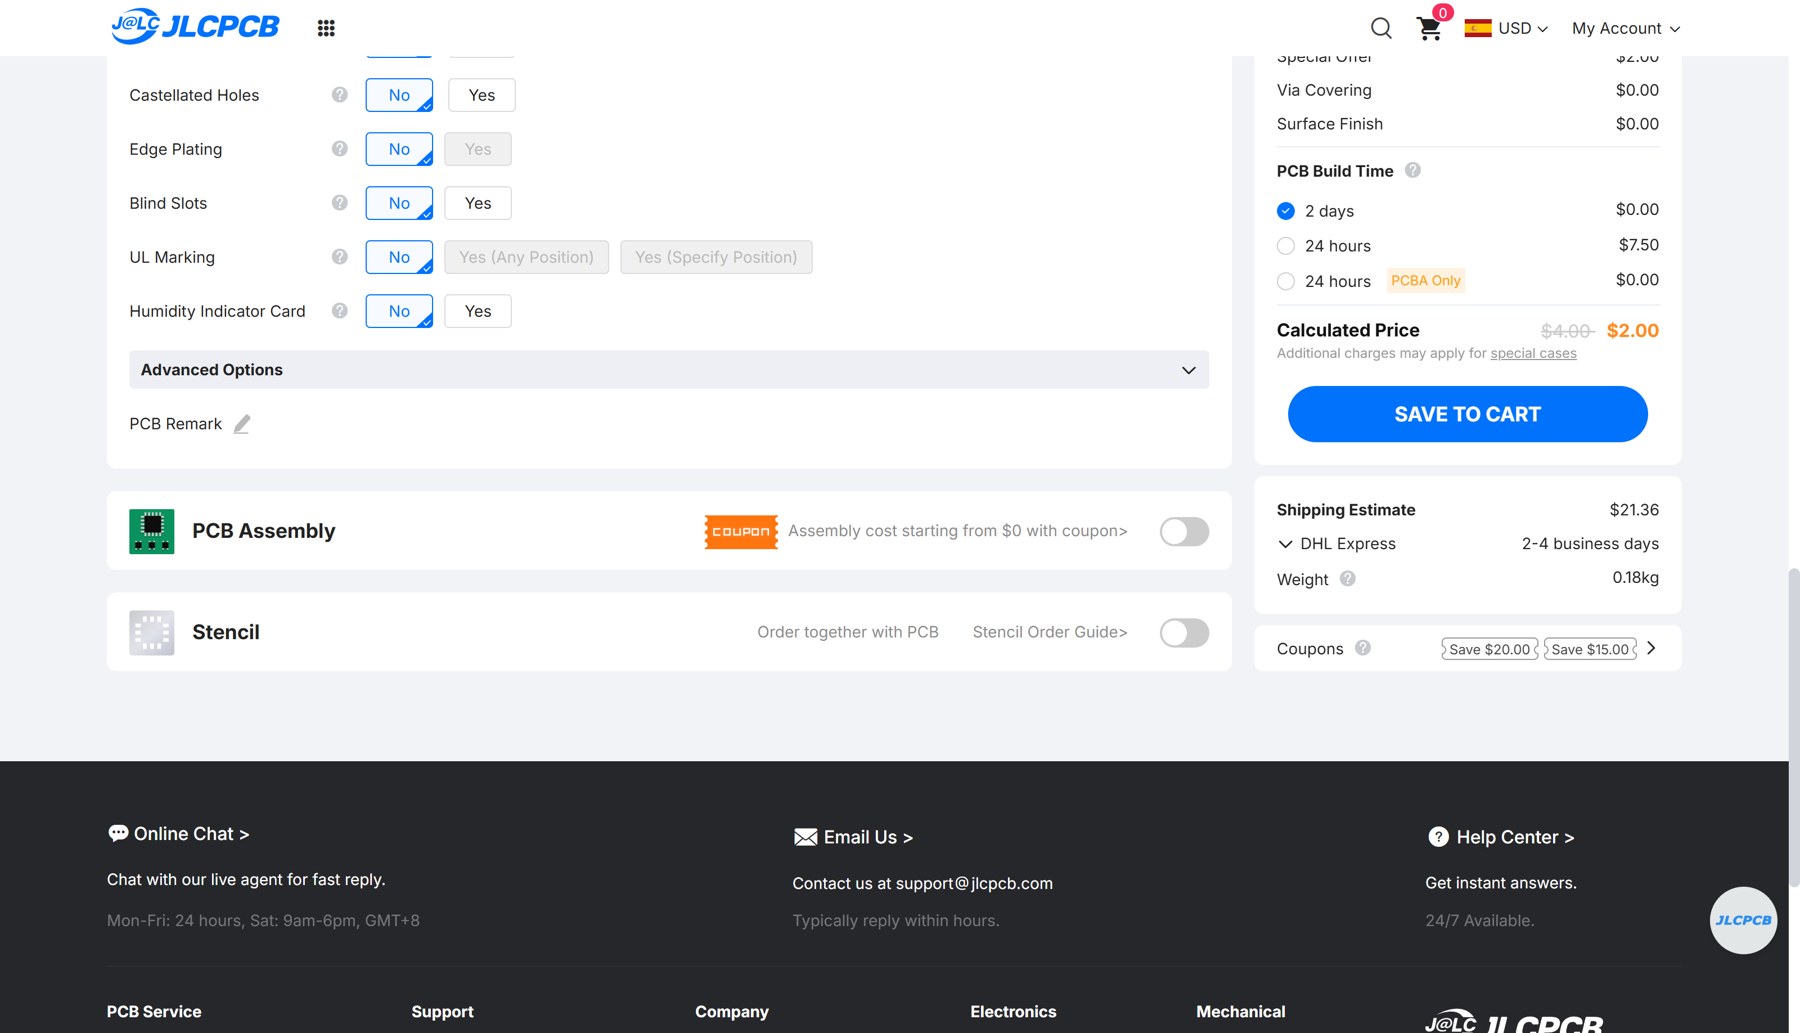
Task: Open the floating JLCPCB chat bubble
Action: tap(1743, 920)
